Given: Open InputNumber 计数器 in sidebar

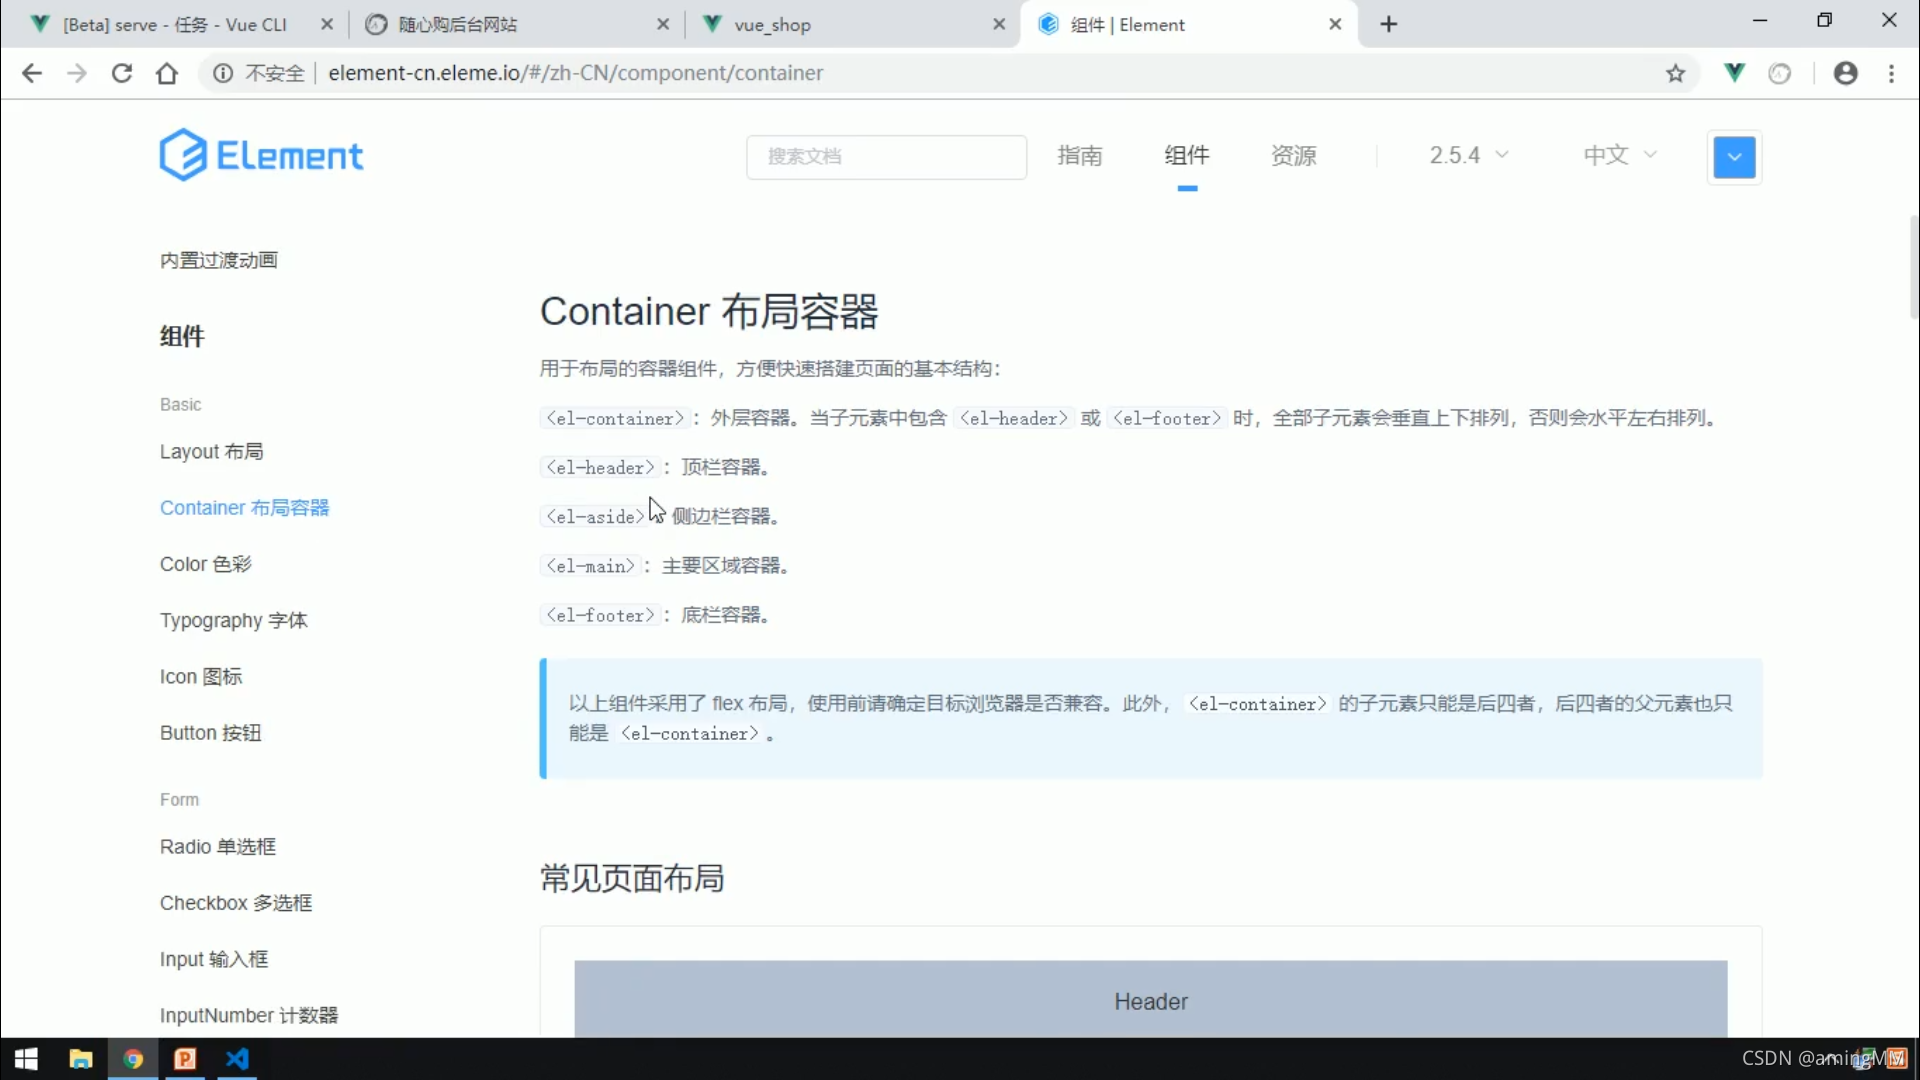Looking at the screenshot, I should (249, 1015).
